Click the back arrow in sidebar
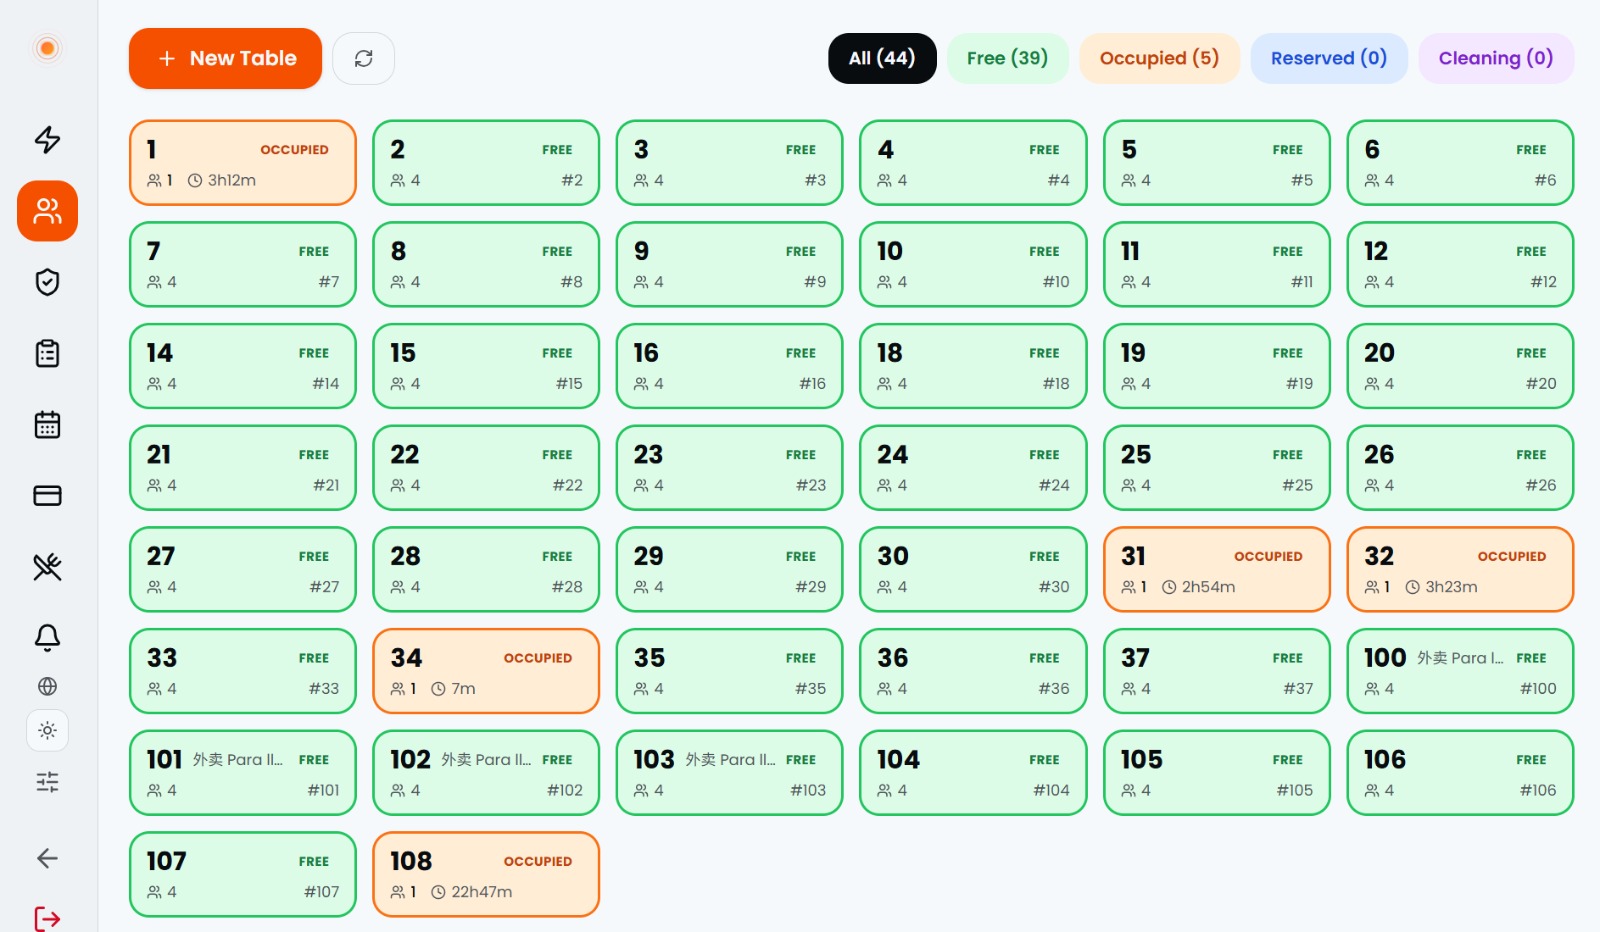This screenshot has height=932, width=1600. point(47,858)
